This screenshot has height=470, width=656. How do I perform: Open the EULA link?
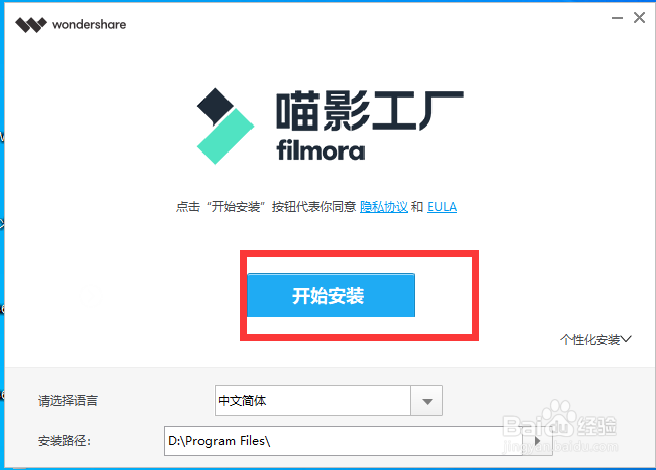point(442,207)
